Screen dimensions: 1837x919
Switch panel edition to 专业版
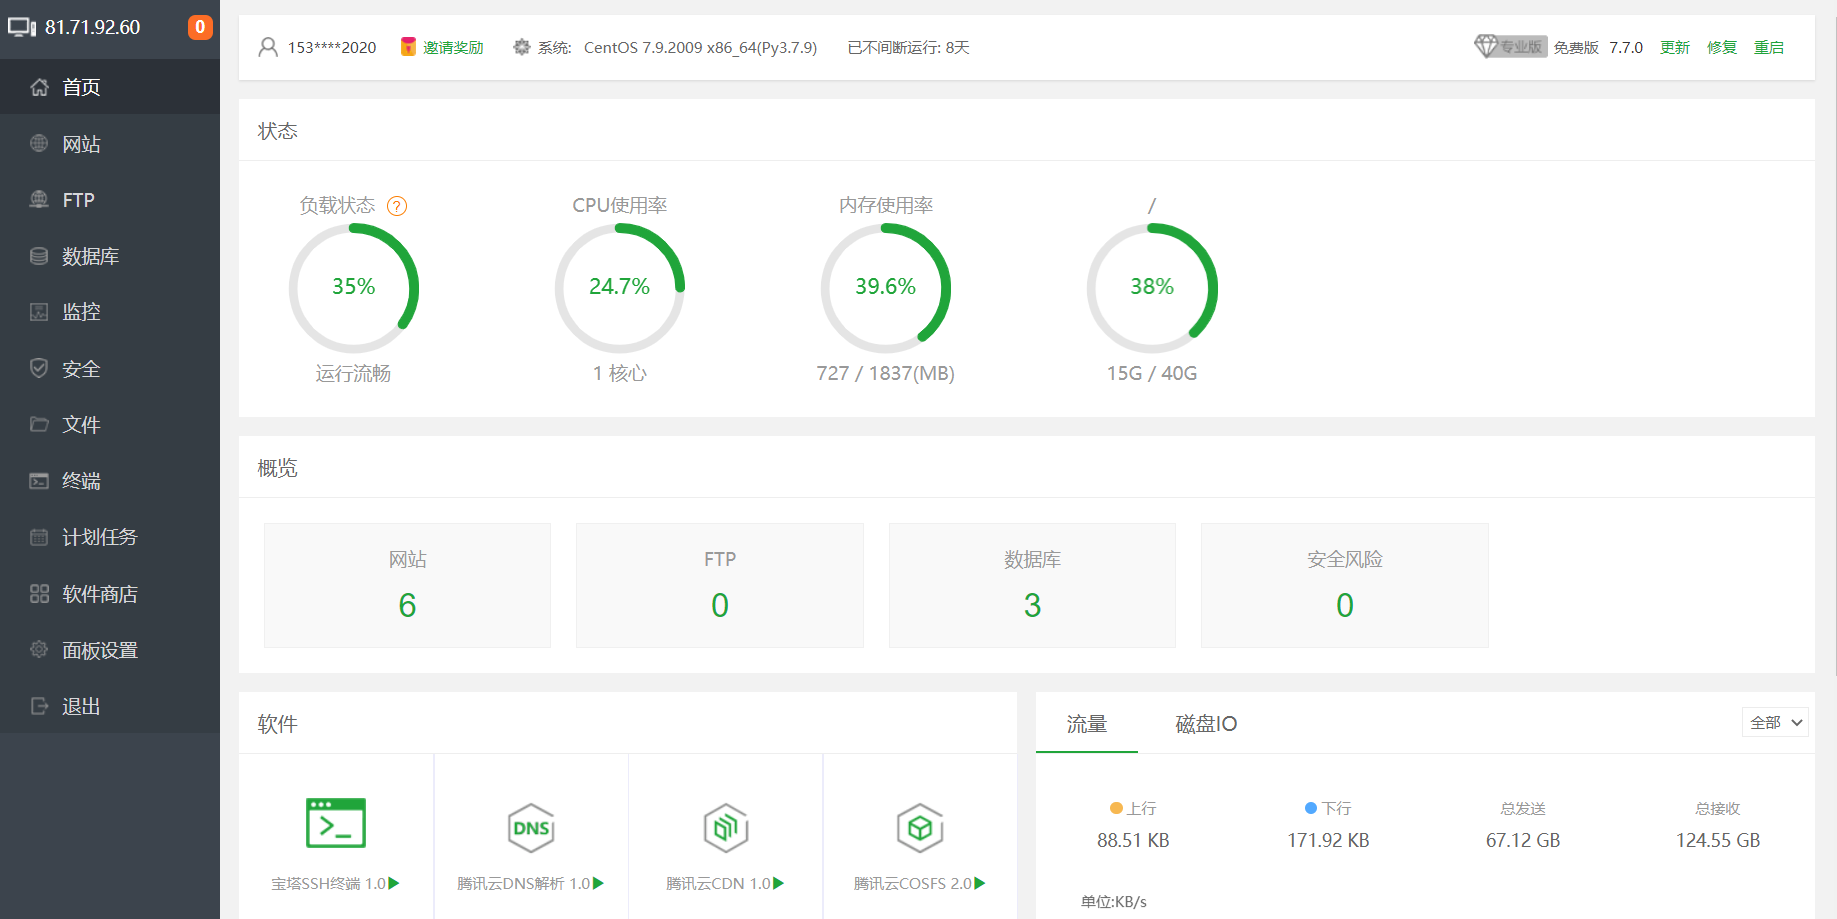[x=1511, y=46]
